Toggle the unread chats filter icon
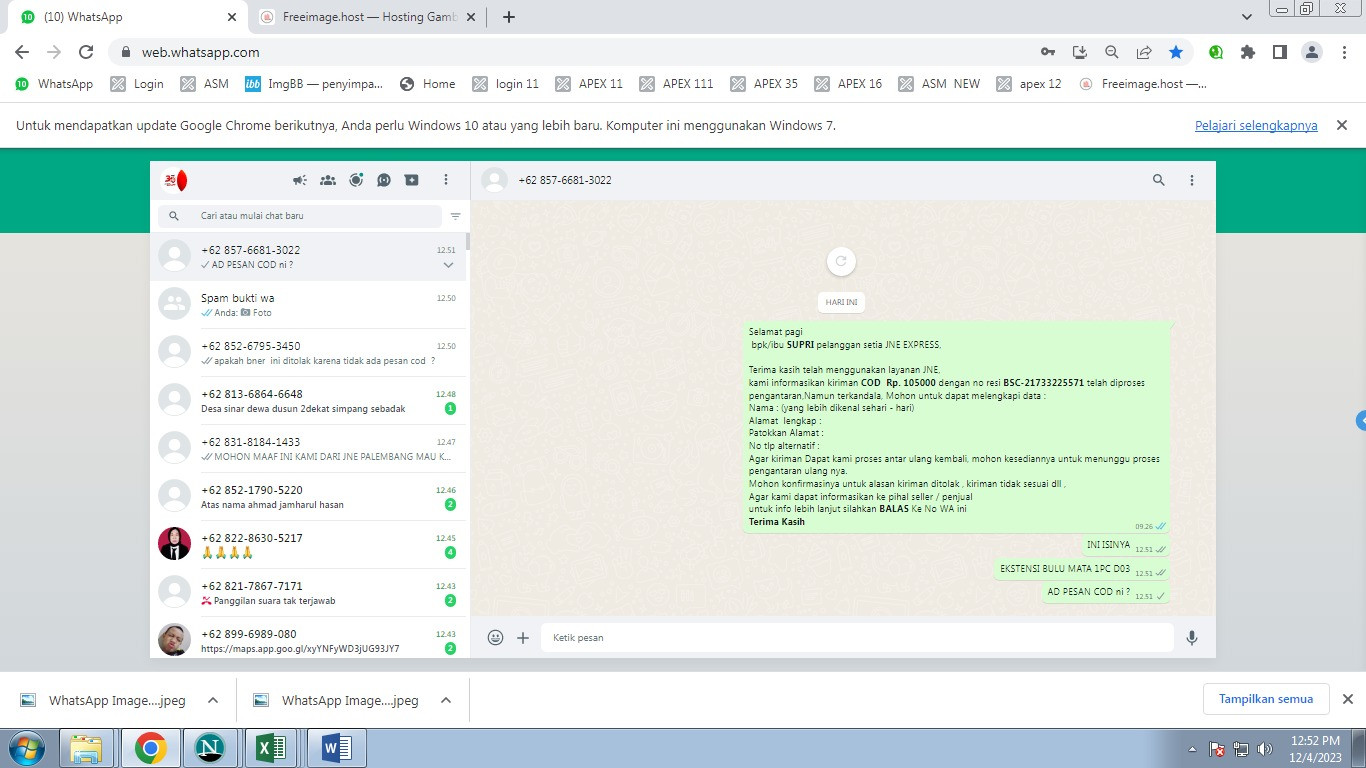Image resolution: width=1366 pixels, height=768 pixels. point(455,216)
